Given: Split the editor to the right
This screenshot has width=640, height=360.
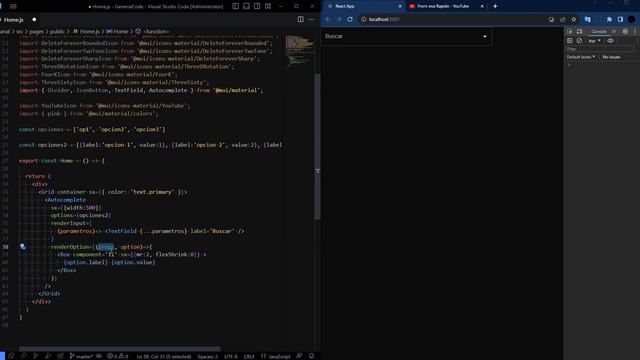Looking at the screenshot, I should (300, 19).
